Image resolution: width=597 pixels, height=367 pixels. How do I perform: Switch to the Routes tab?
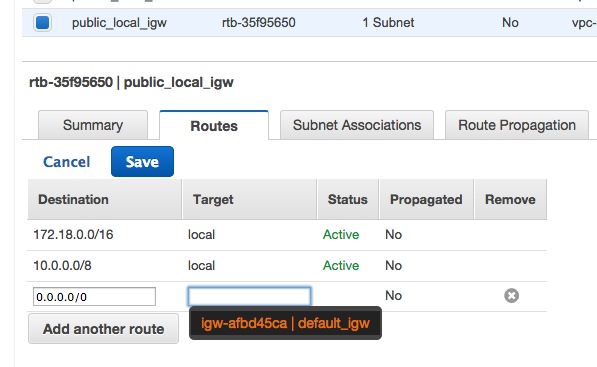(214, 126)
